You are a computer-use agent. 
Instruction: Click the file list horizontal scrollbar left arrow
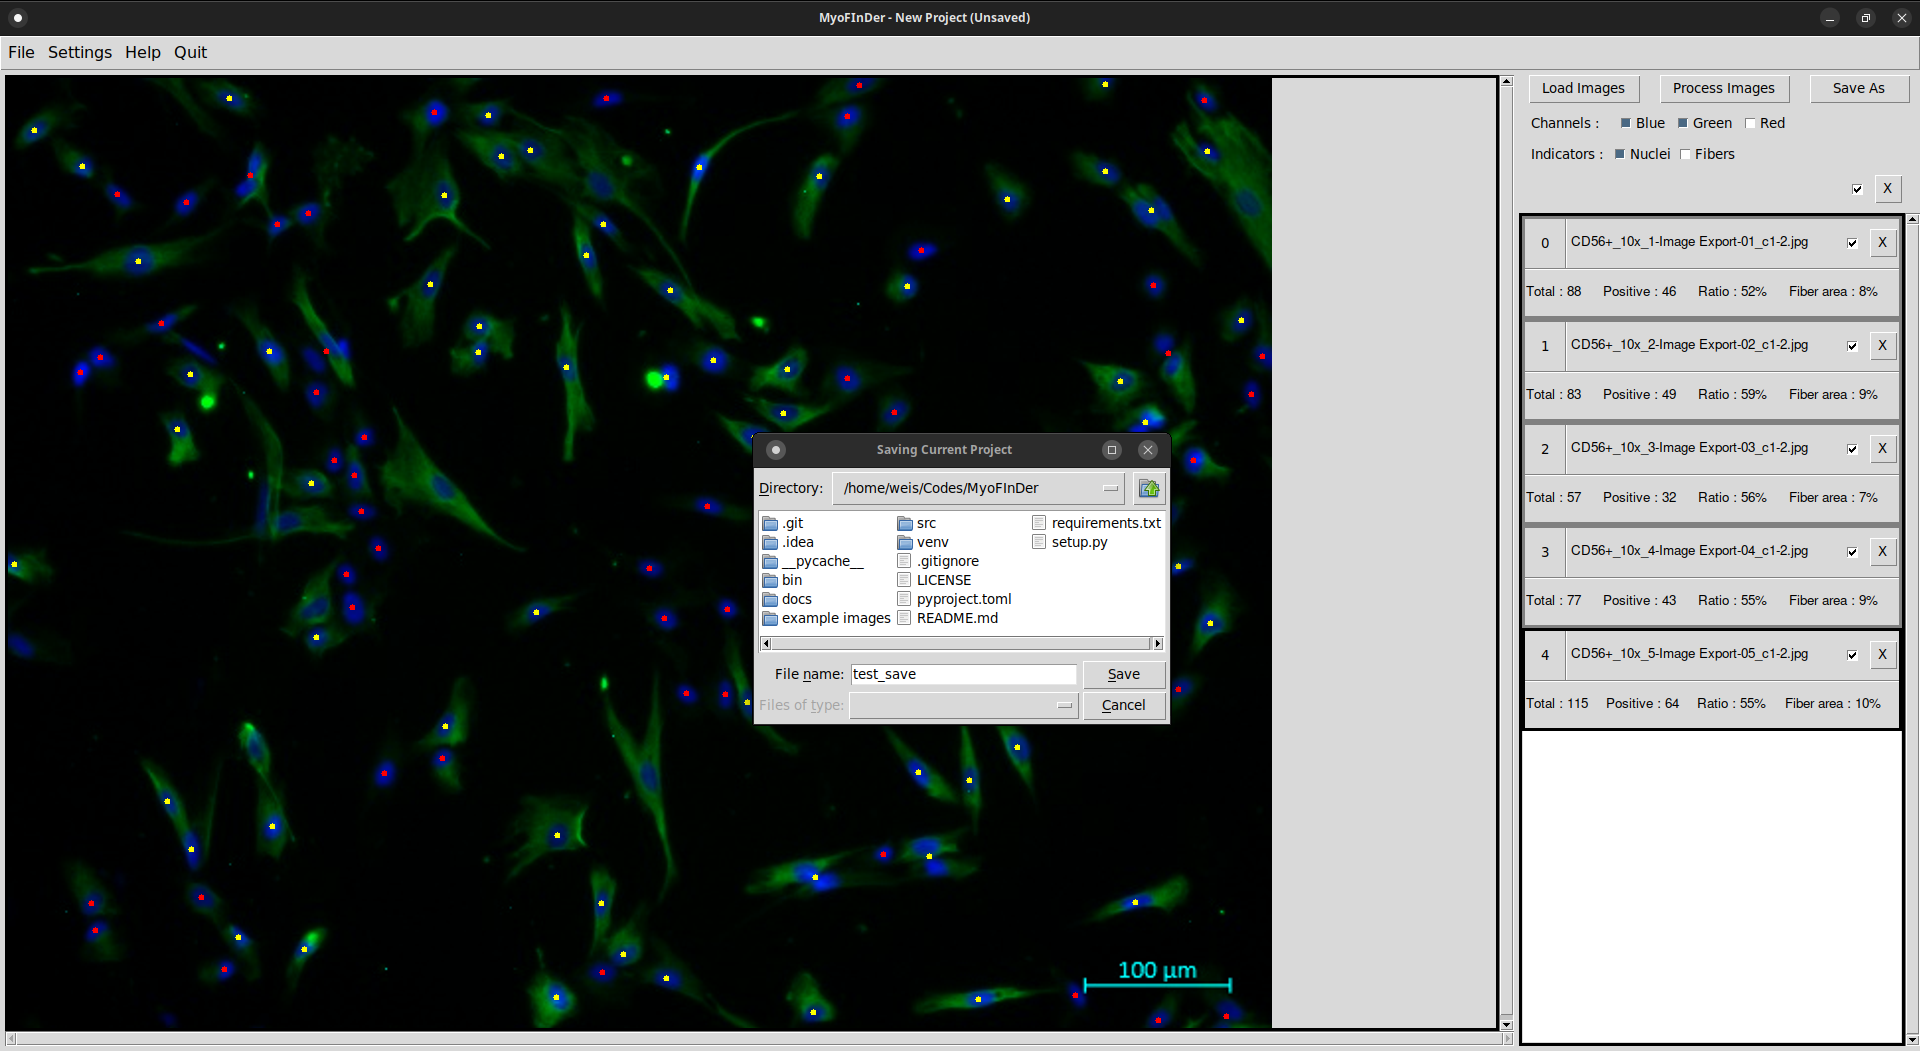[x=767, y=643]
